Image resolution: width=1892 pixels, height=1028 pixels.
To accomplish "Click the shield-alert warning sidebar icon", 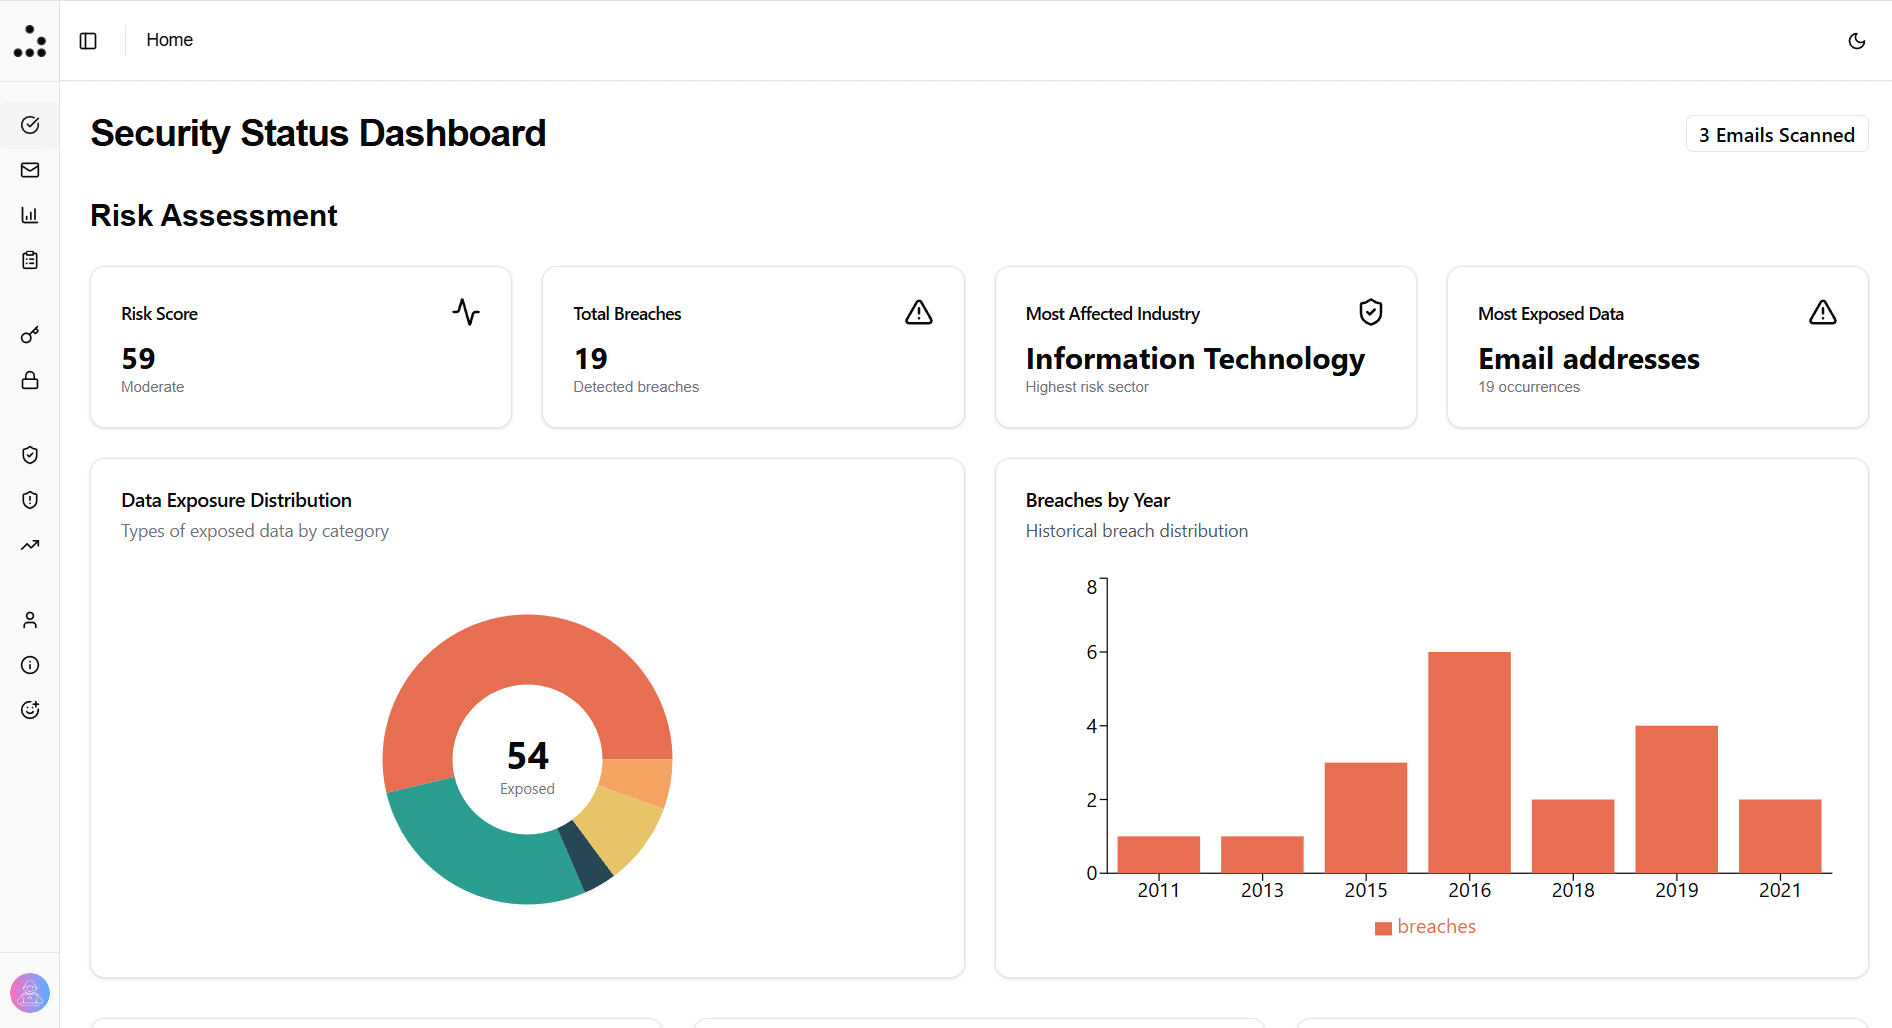I will (29, 500).
